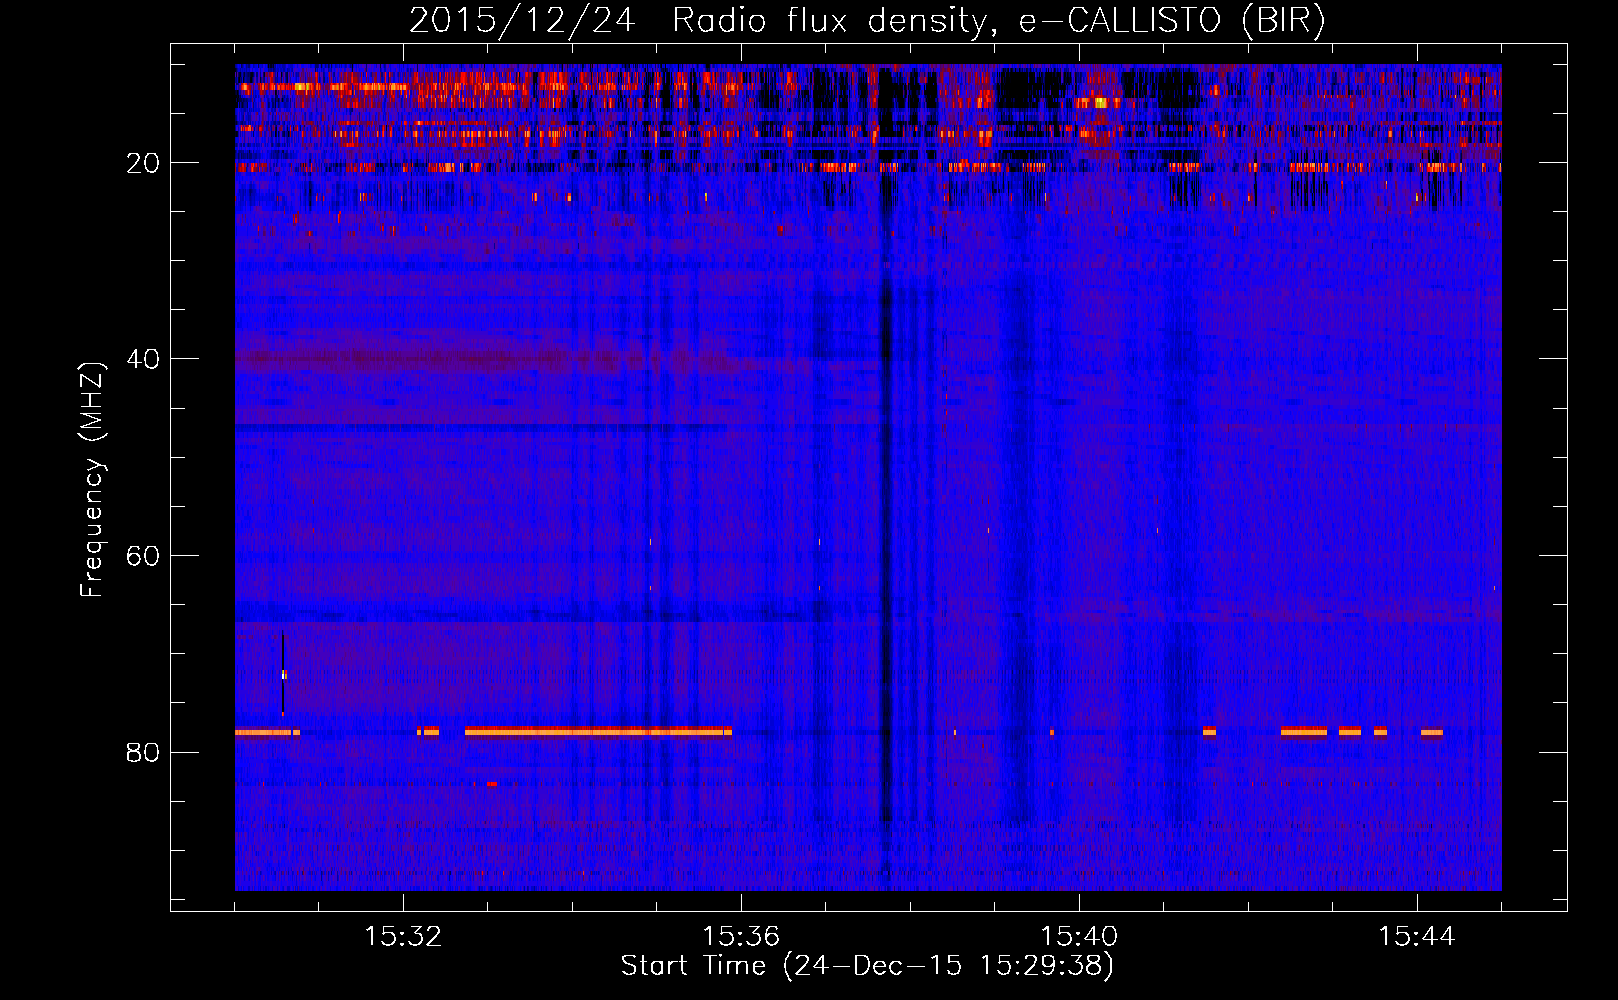Click the '15:40' time tick label
The height and width of the screenshot is (1000, 1618).
[1079, 937]
